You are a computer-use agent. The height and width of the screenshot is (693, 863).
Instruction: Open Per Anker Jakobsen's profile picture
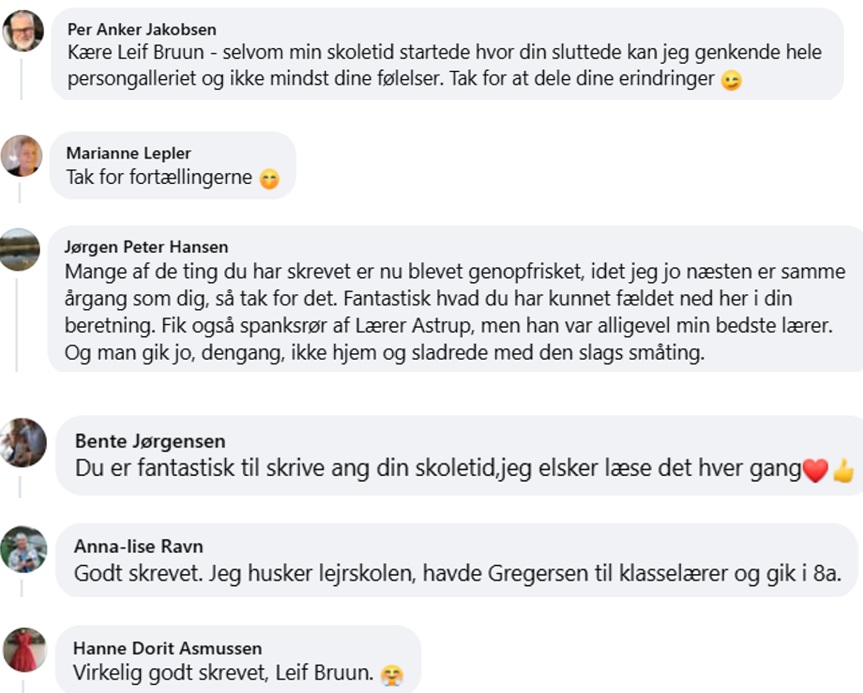(x=23, y=31)
